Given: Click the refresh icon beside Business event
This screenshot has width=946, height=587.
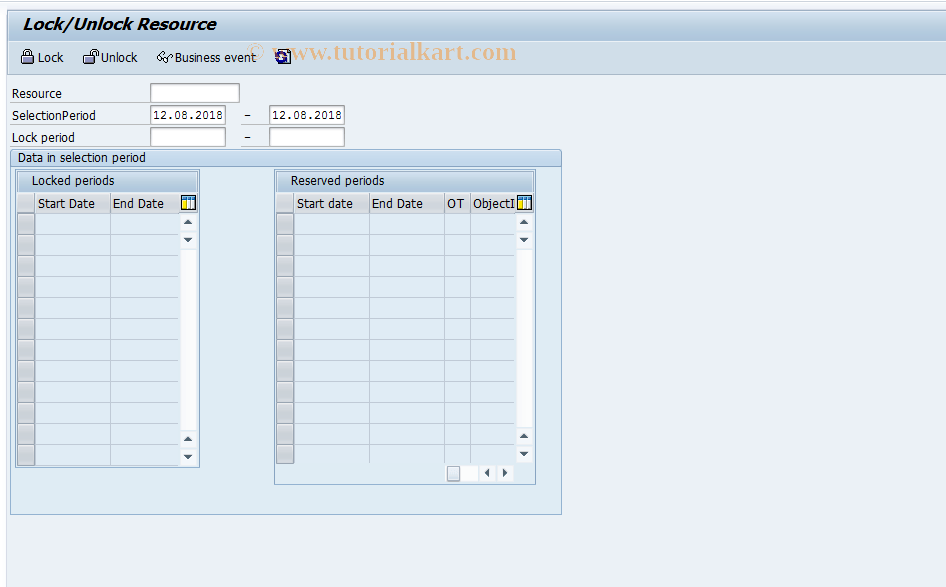Looking at the screenshot, I should (x=283, y=57).
